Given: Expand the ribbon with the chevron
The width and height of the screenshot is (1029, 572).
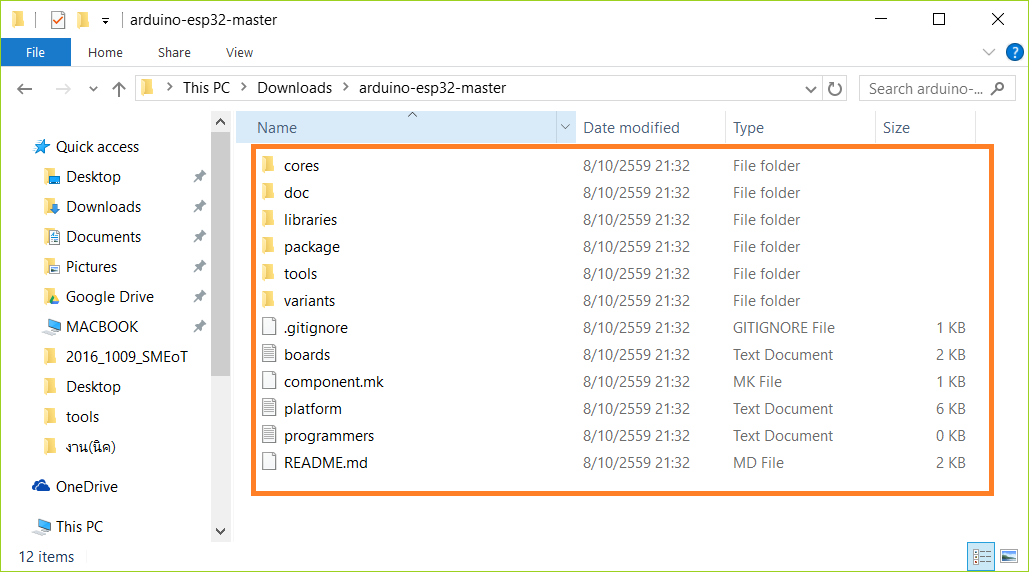Looking at the screenshot, I should point(988,52).
